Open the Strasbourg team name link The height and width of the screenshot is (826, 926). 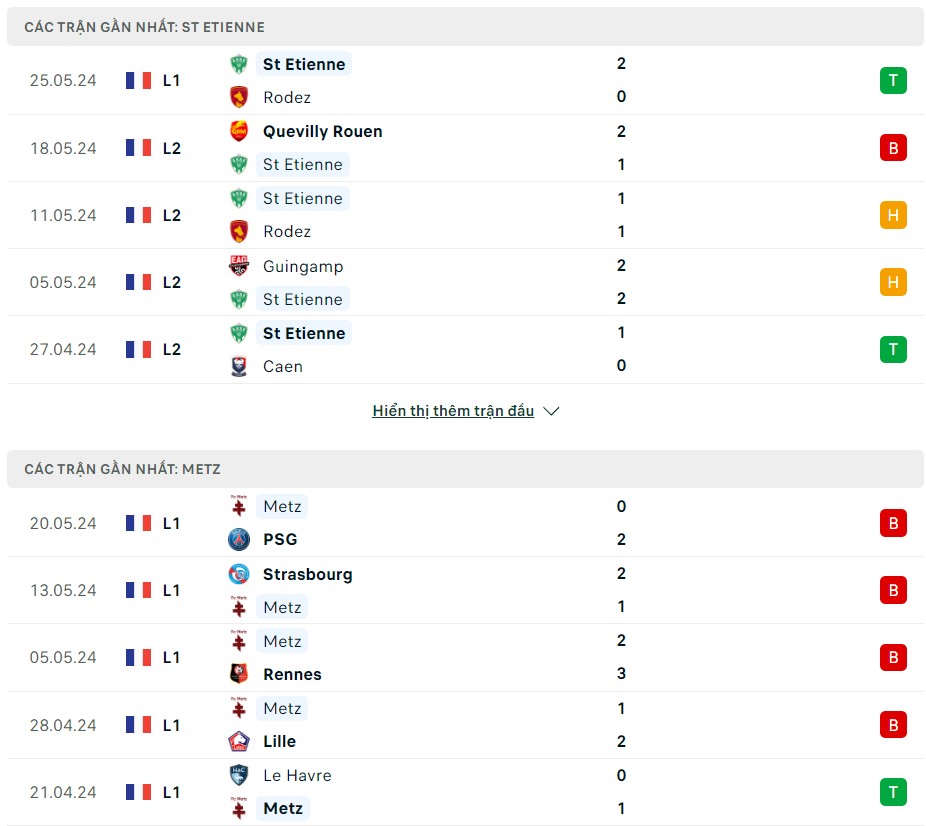[x=307, y=574]
